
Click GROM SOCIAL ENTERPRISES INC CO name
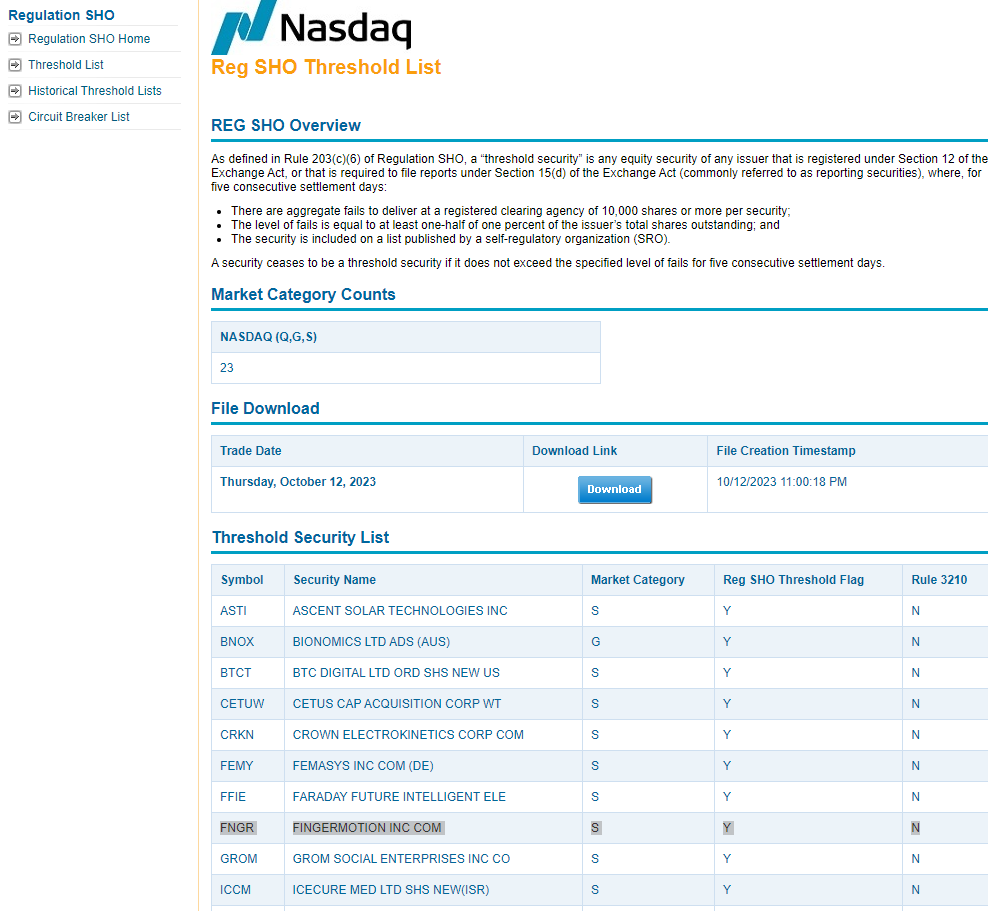point(401,859)
